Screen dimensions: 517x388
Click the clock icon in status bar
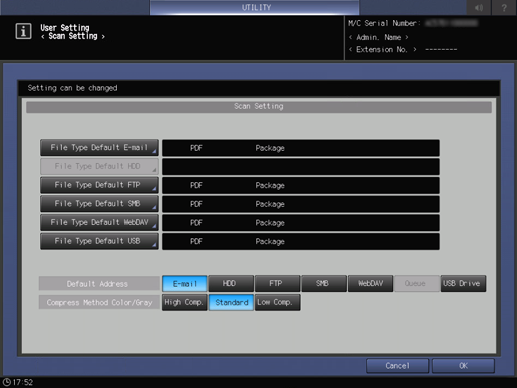point(6,382)
